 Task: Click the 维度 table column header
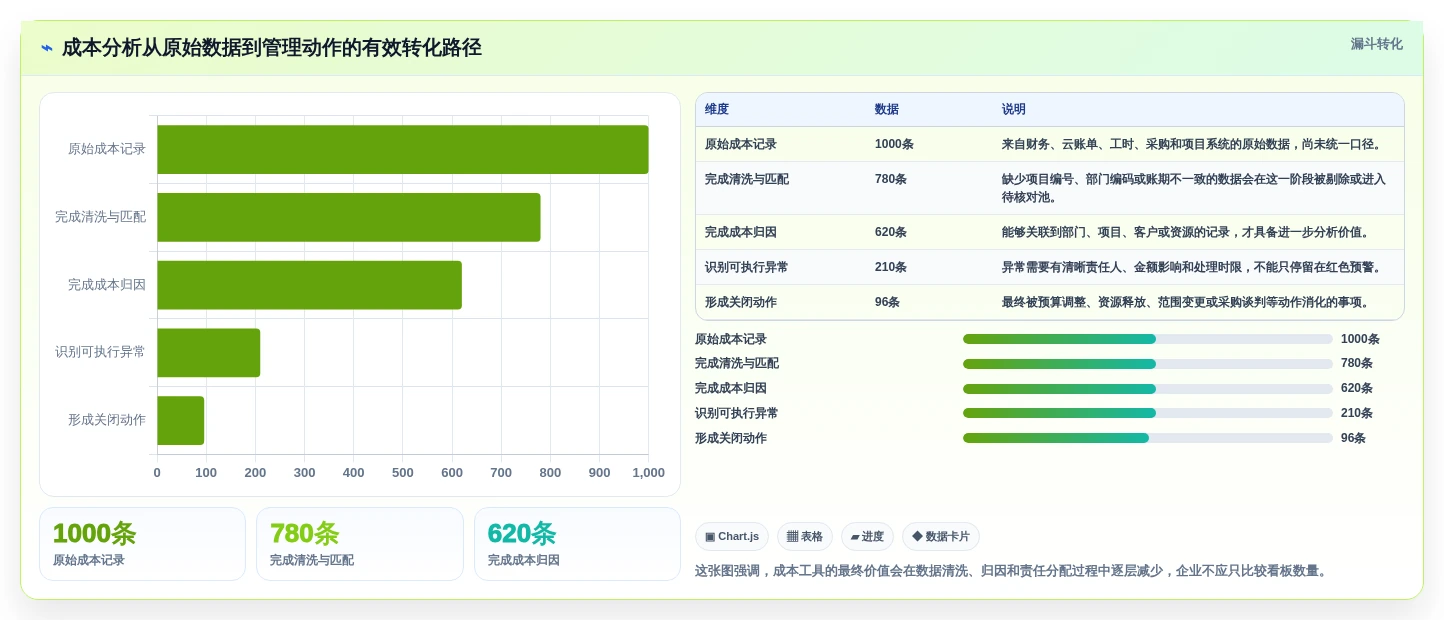[717, 109]
